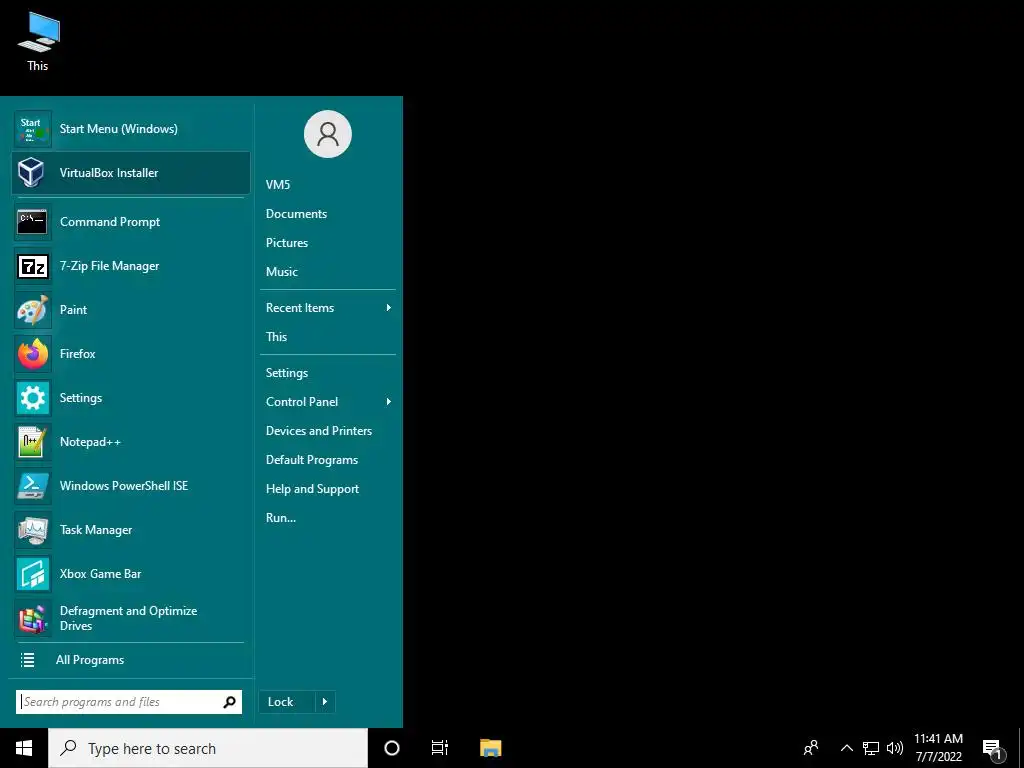1024x768 pixels.
Task: Open Default Programs
Action: pos(312,460)
